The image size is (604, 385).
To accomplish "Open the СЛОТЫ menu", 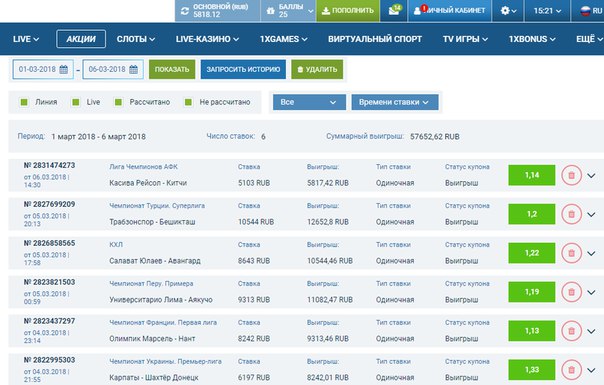I will point(136,39).
